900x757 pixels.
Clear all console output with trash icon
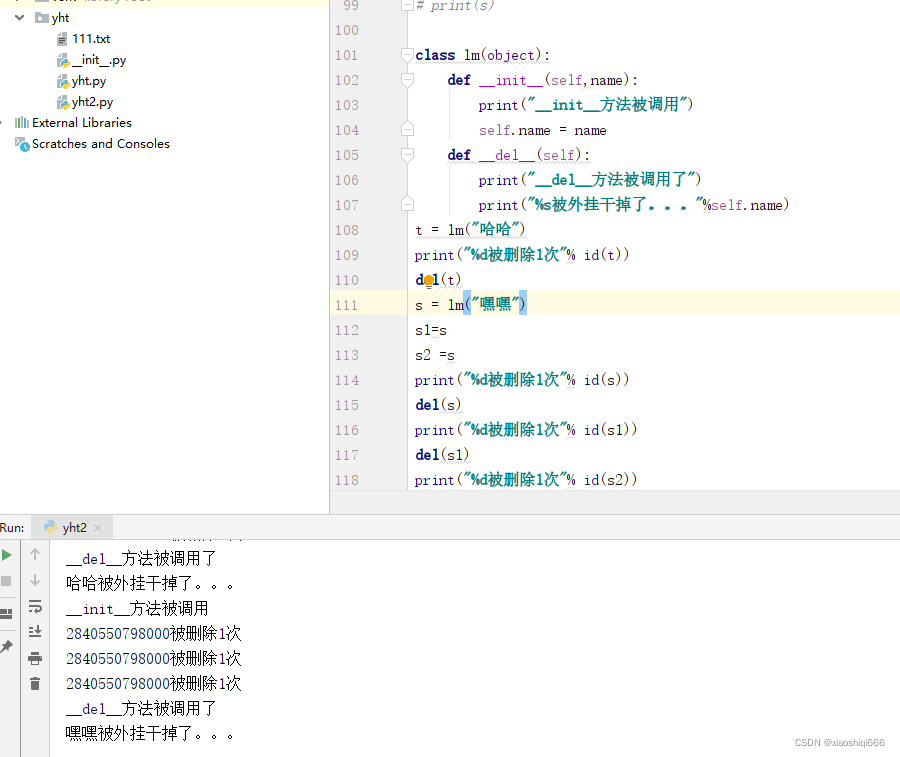(x=36, y=682)
